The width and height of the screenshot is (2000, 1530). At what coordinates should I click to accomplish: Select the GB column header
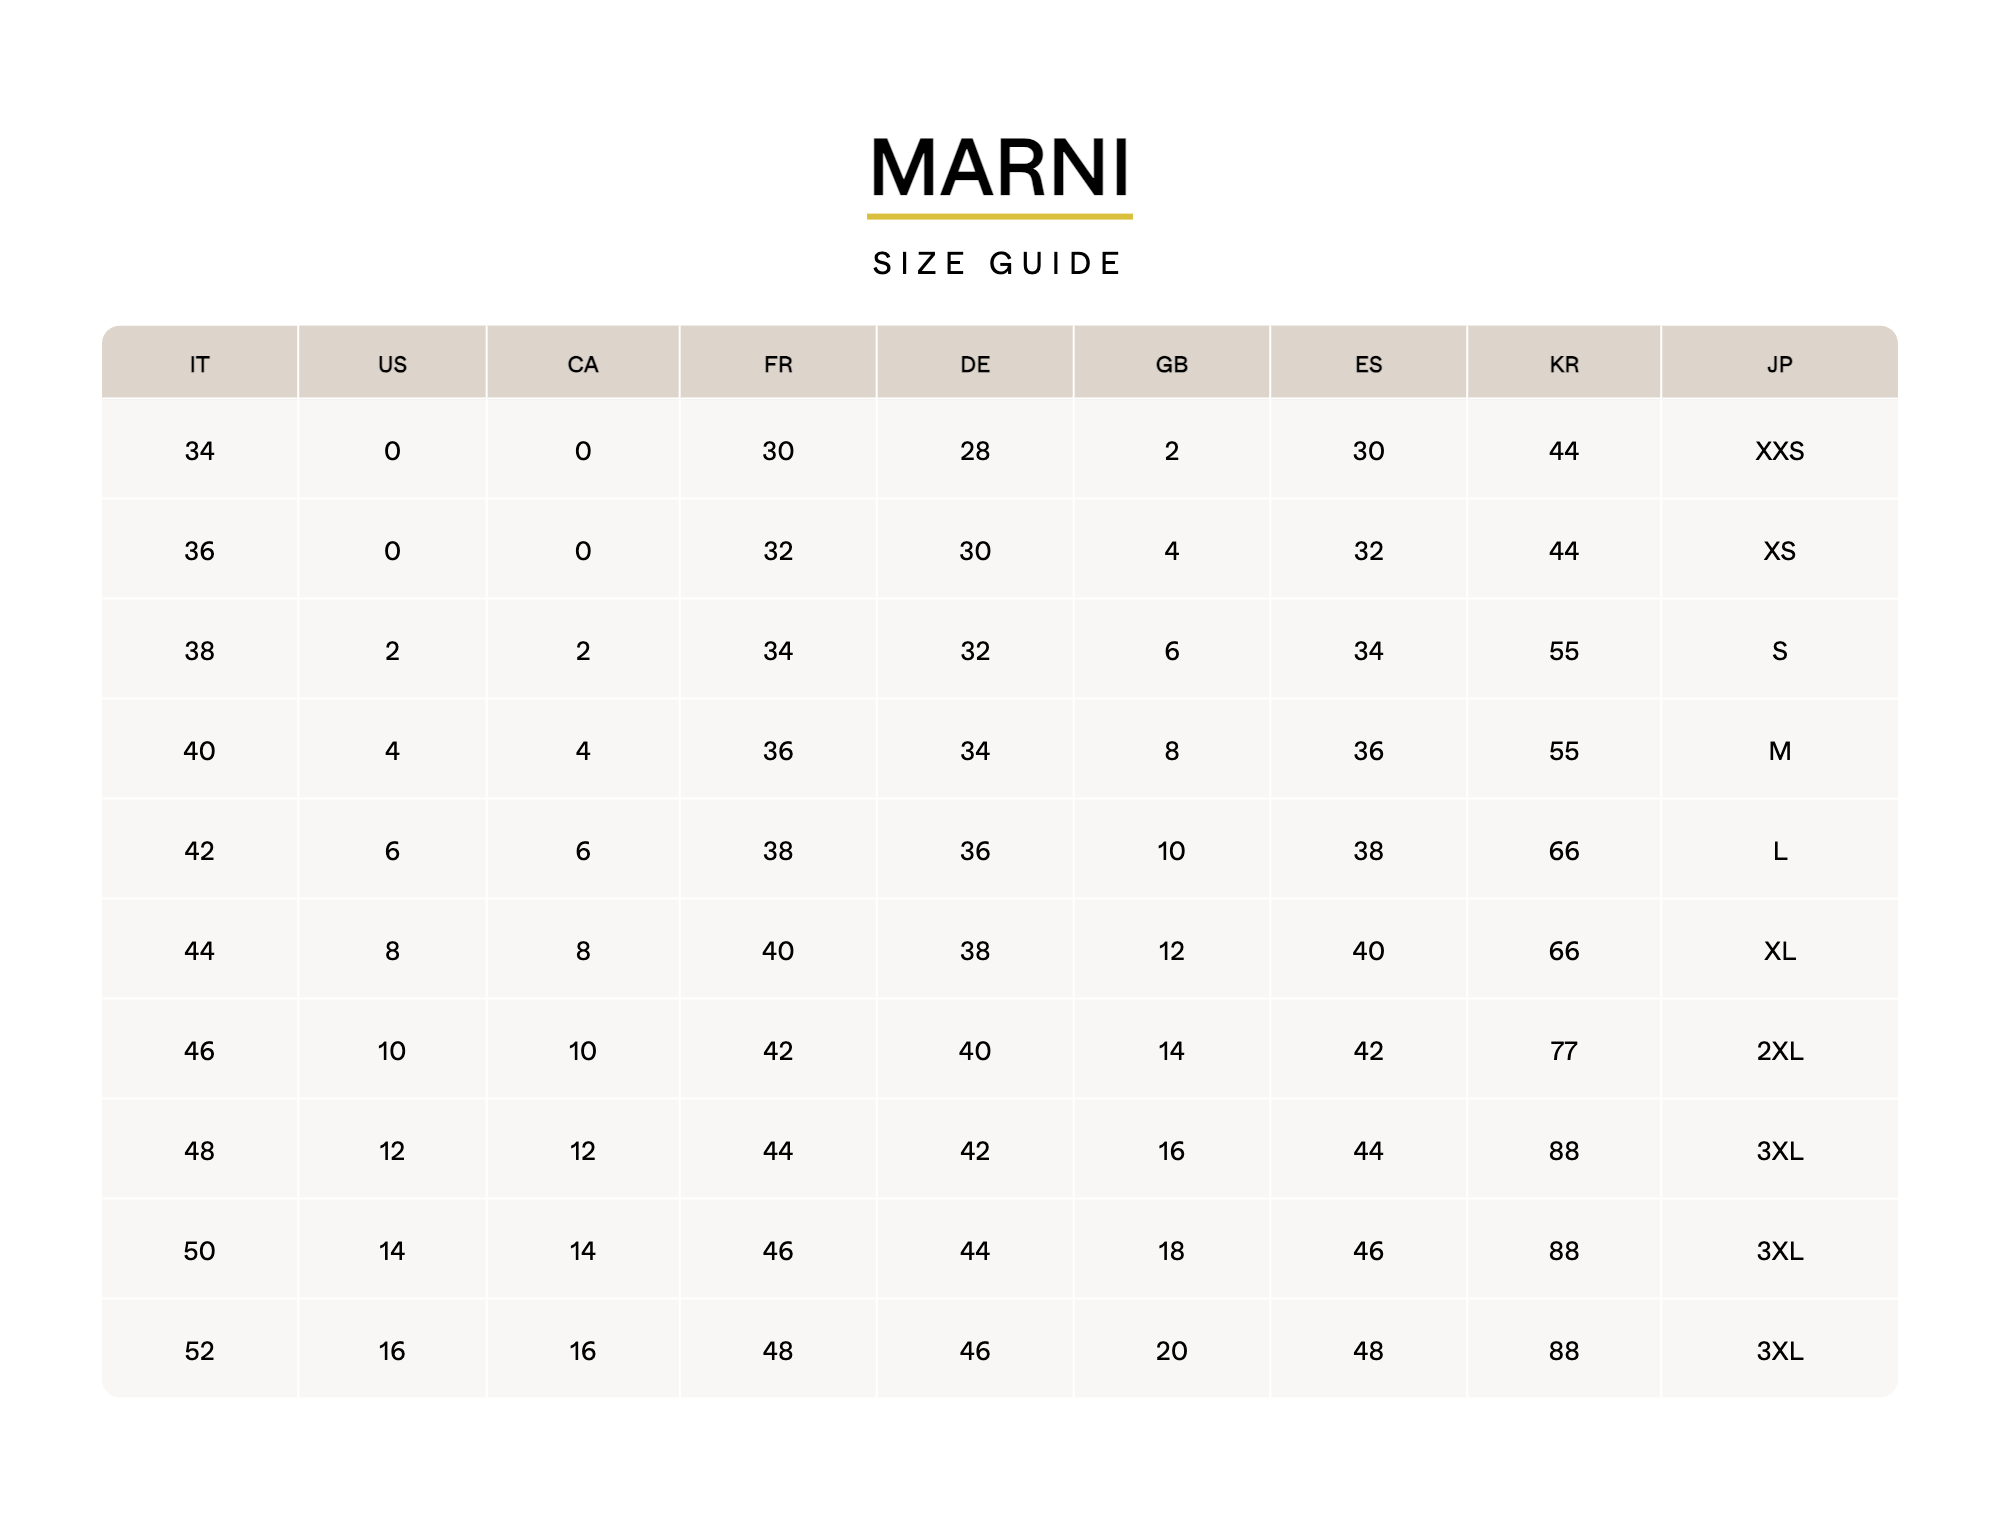pyautogui.click(x=1172, y=364)
